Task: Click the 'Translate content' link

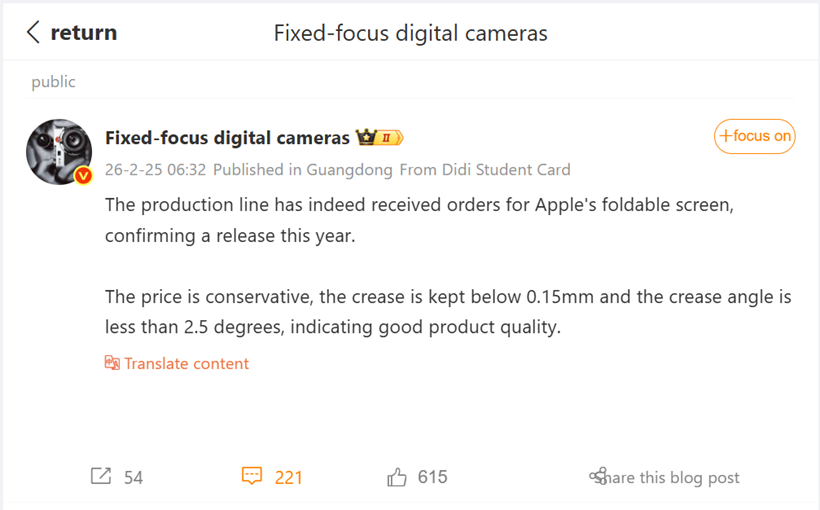Action: 186,363
